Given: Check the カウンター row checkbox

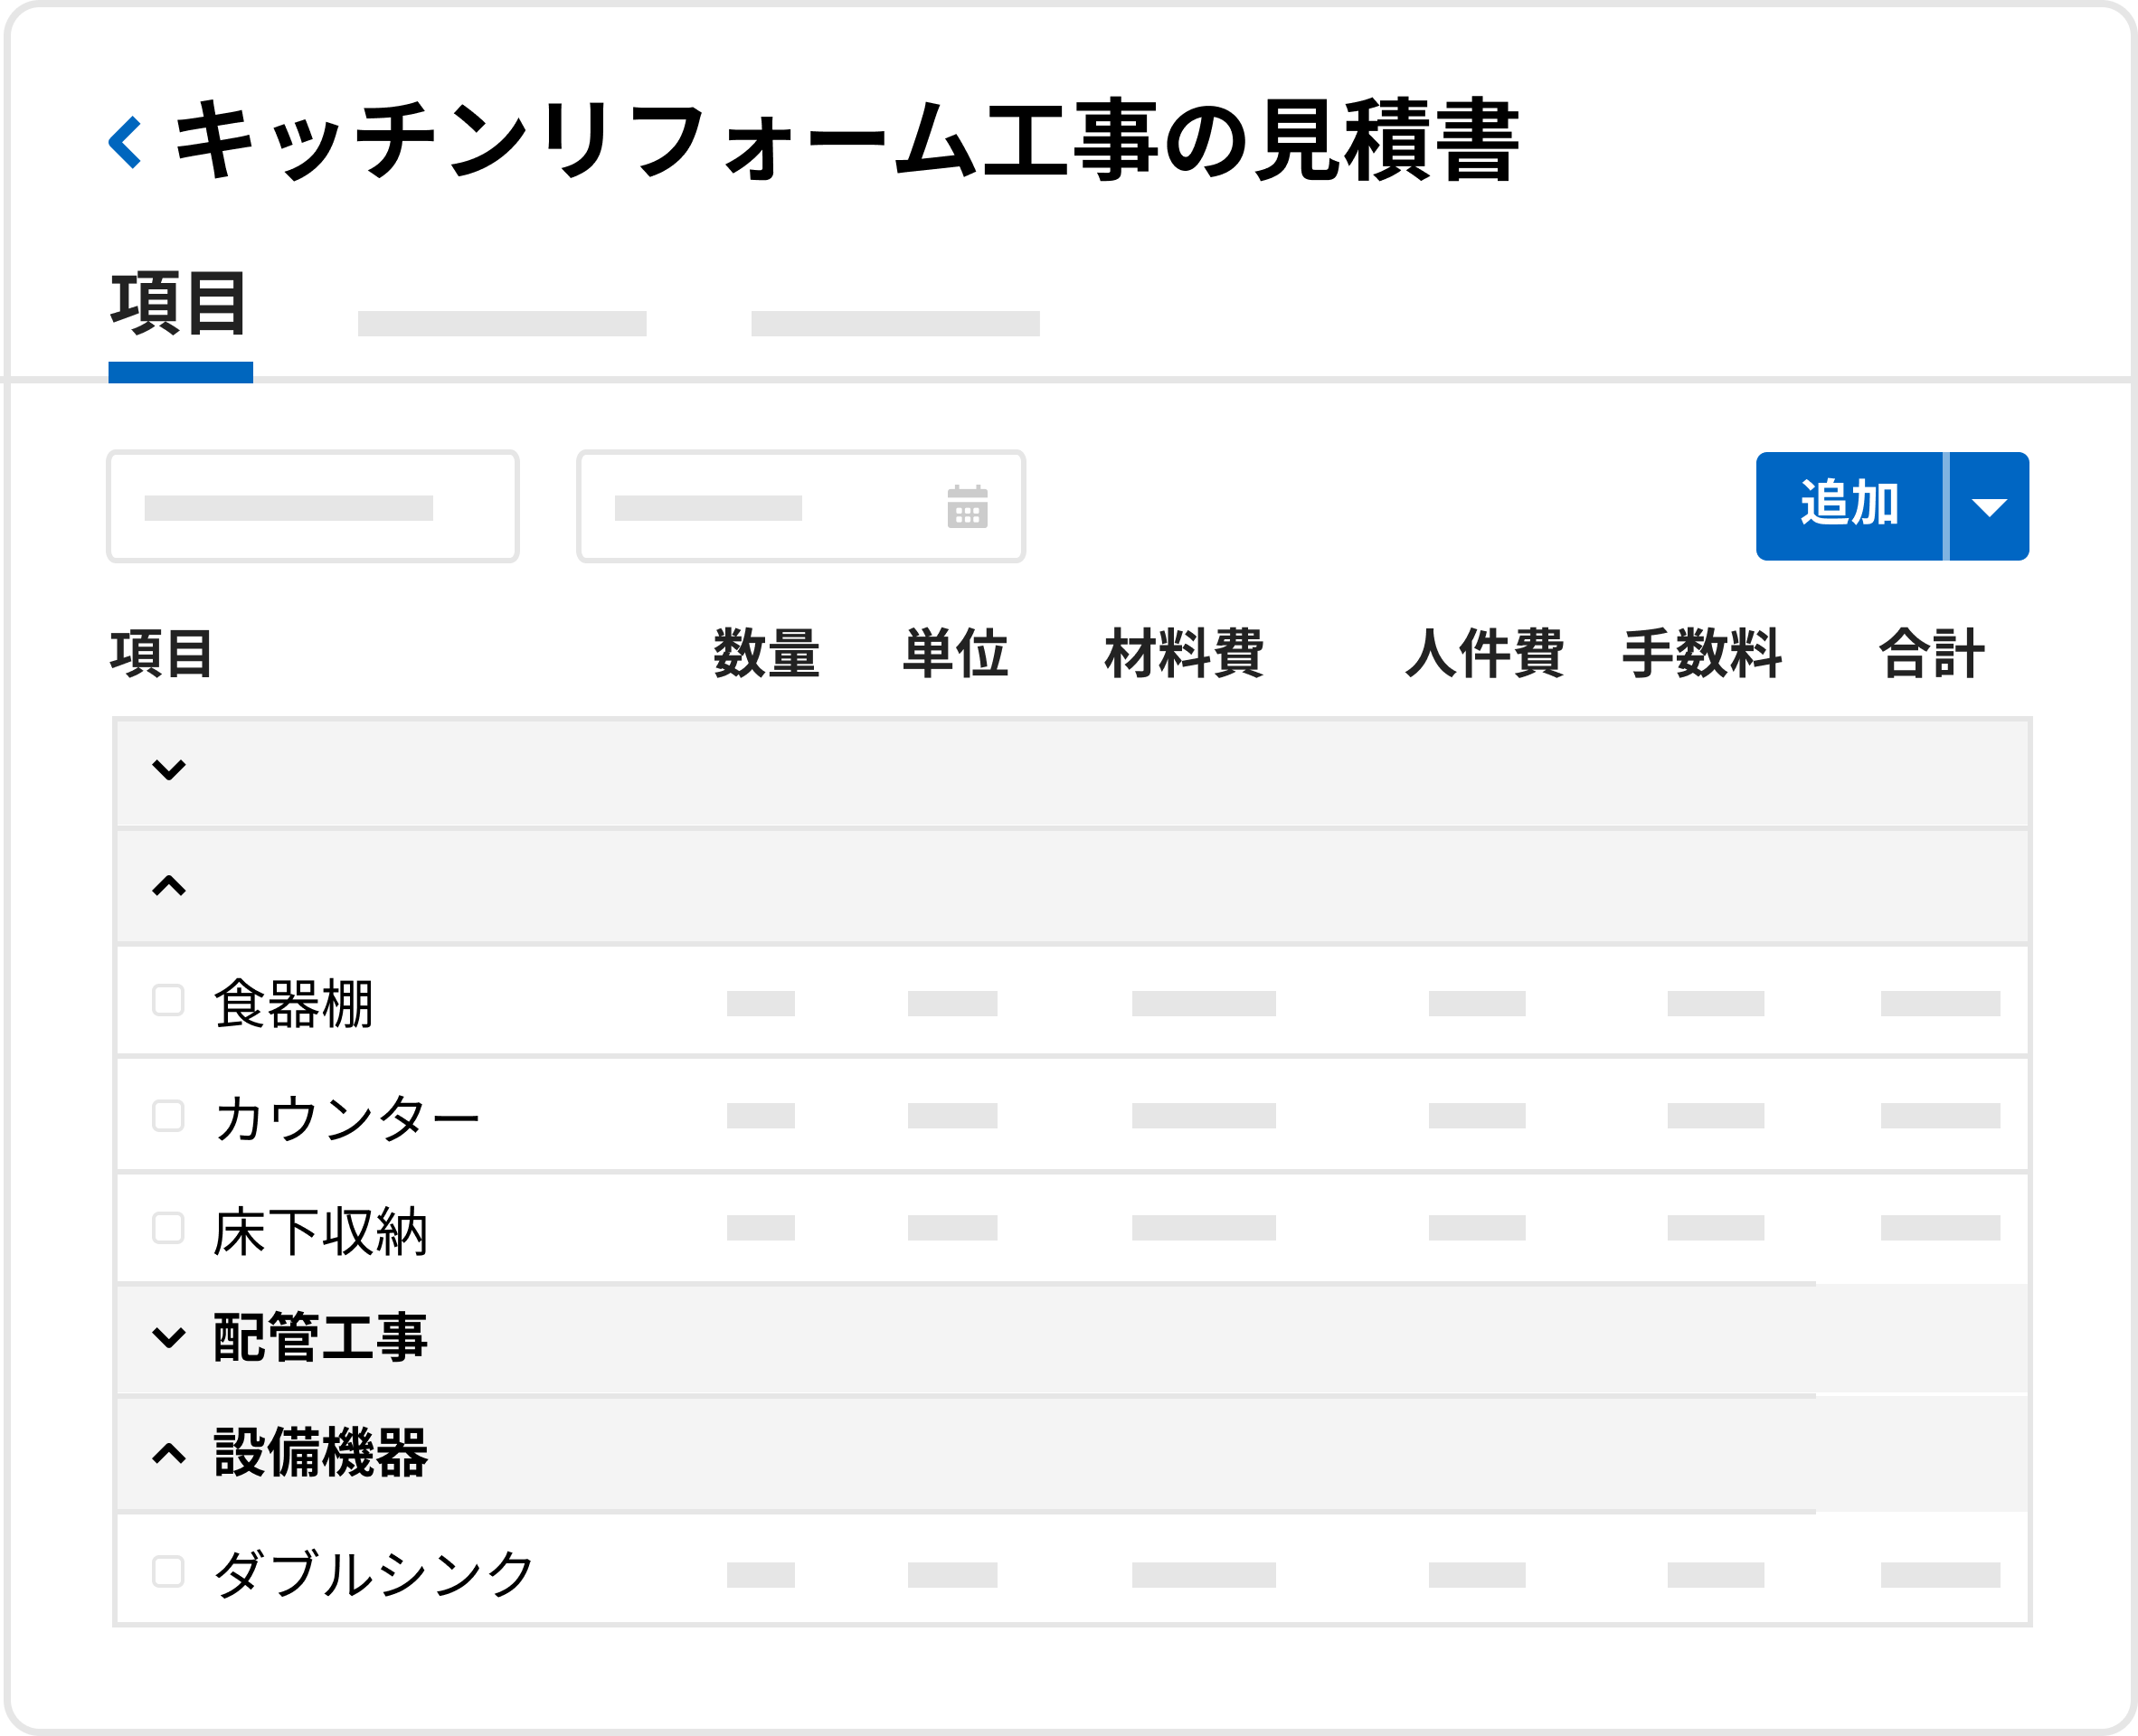Looking at the screenshot, I should 168,1115.
